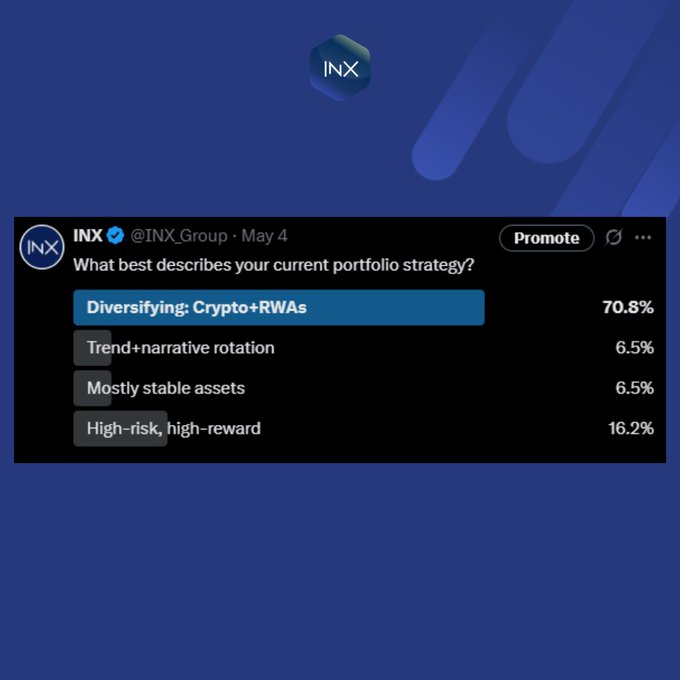Click the 6.5% beside Trend+narrative rotation

click(x=634, y=348)
